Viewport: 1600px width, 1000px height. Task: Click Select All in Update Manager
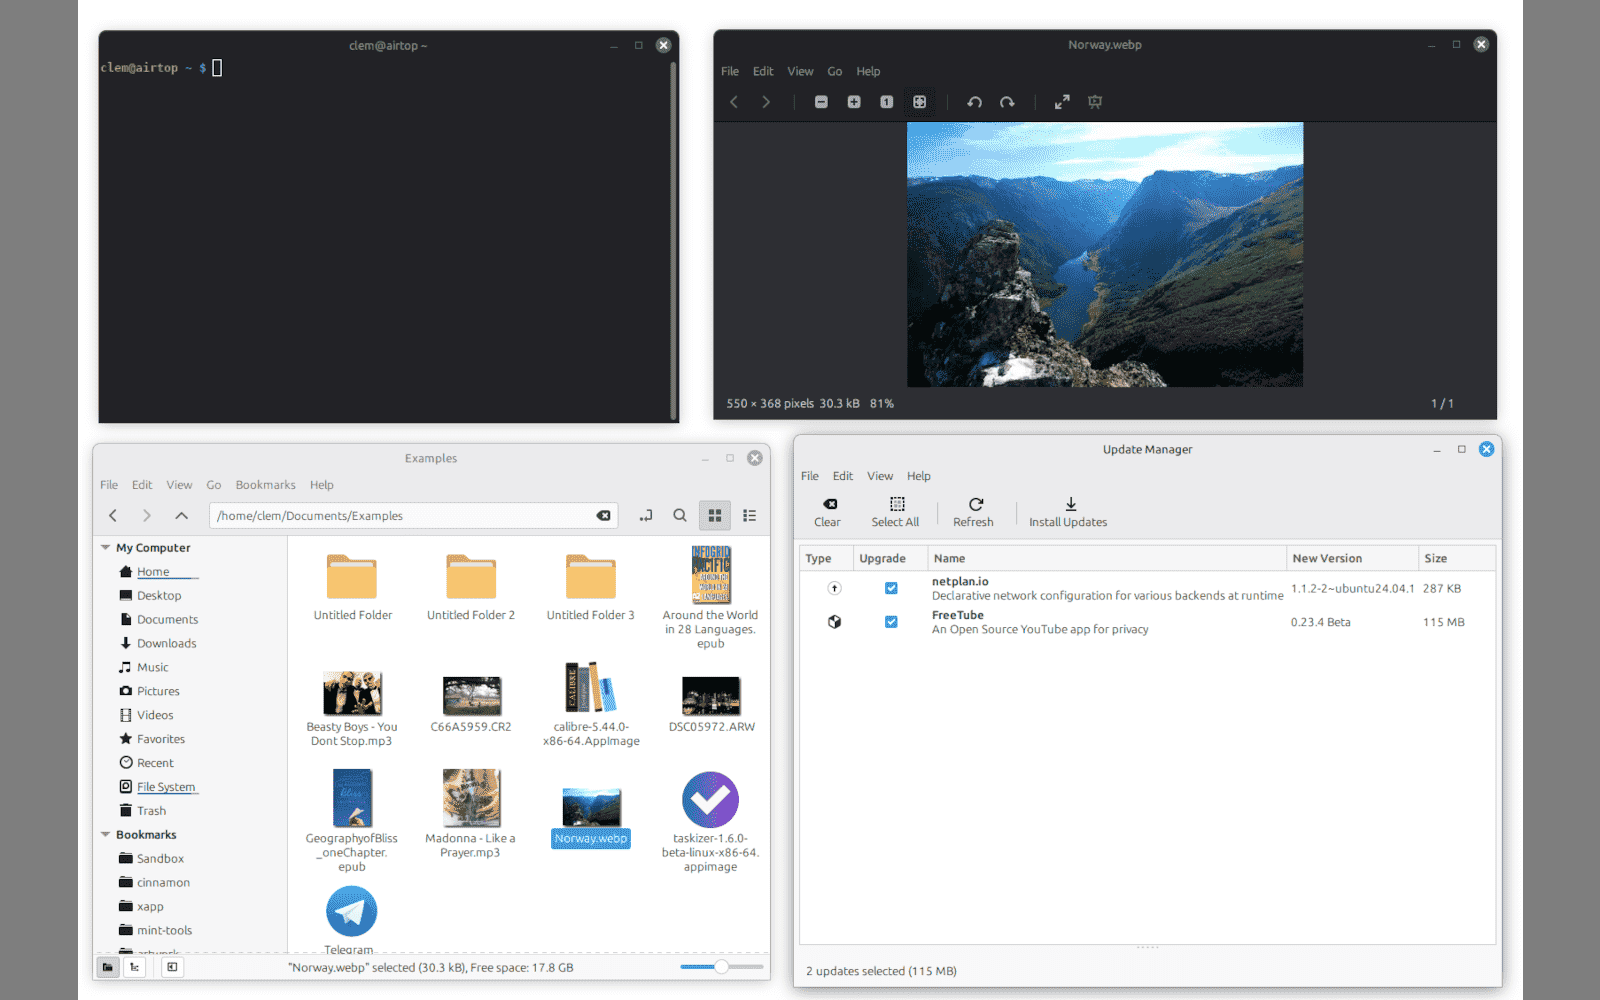tap(895, 512)
